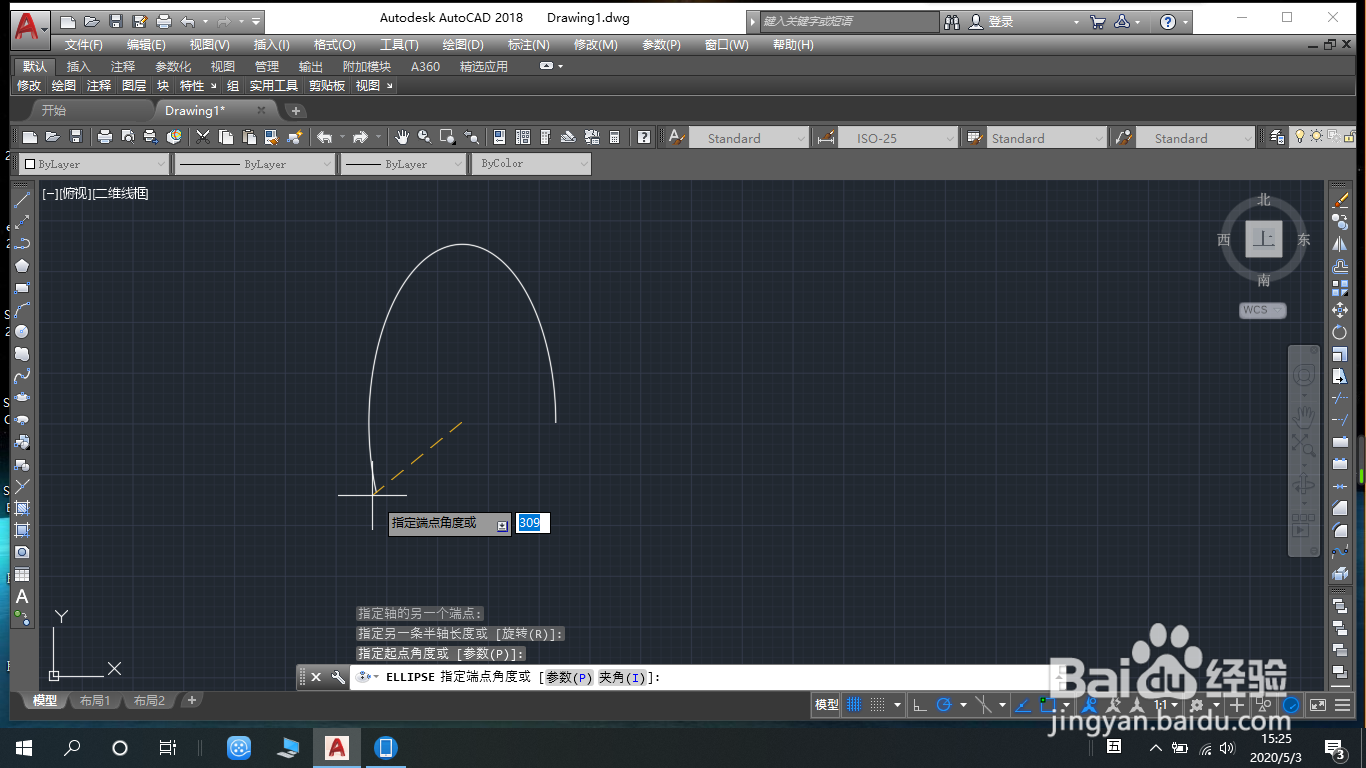This screenshot has width=1366, height=768.
Task: Click the WCS button below ViewCube
Action: point(1262,310)
